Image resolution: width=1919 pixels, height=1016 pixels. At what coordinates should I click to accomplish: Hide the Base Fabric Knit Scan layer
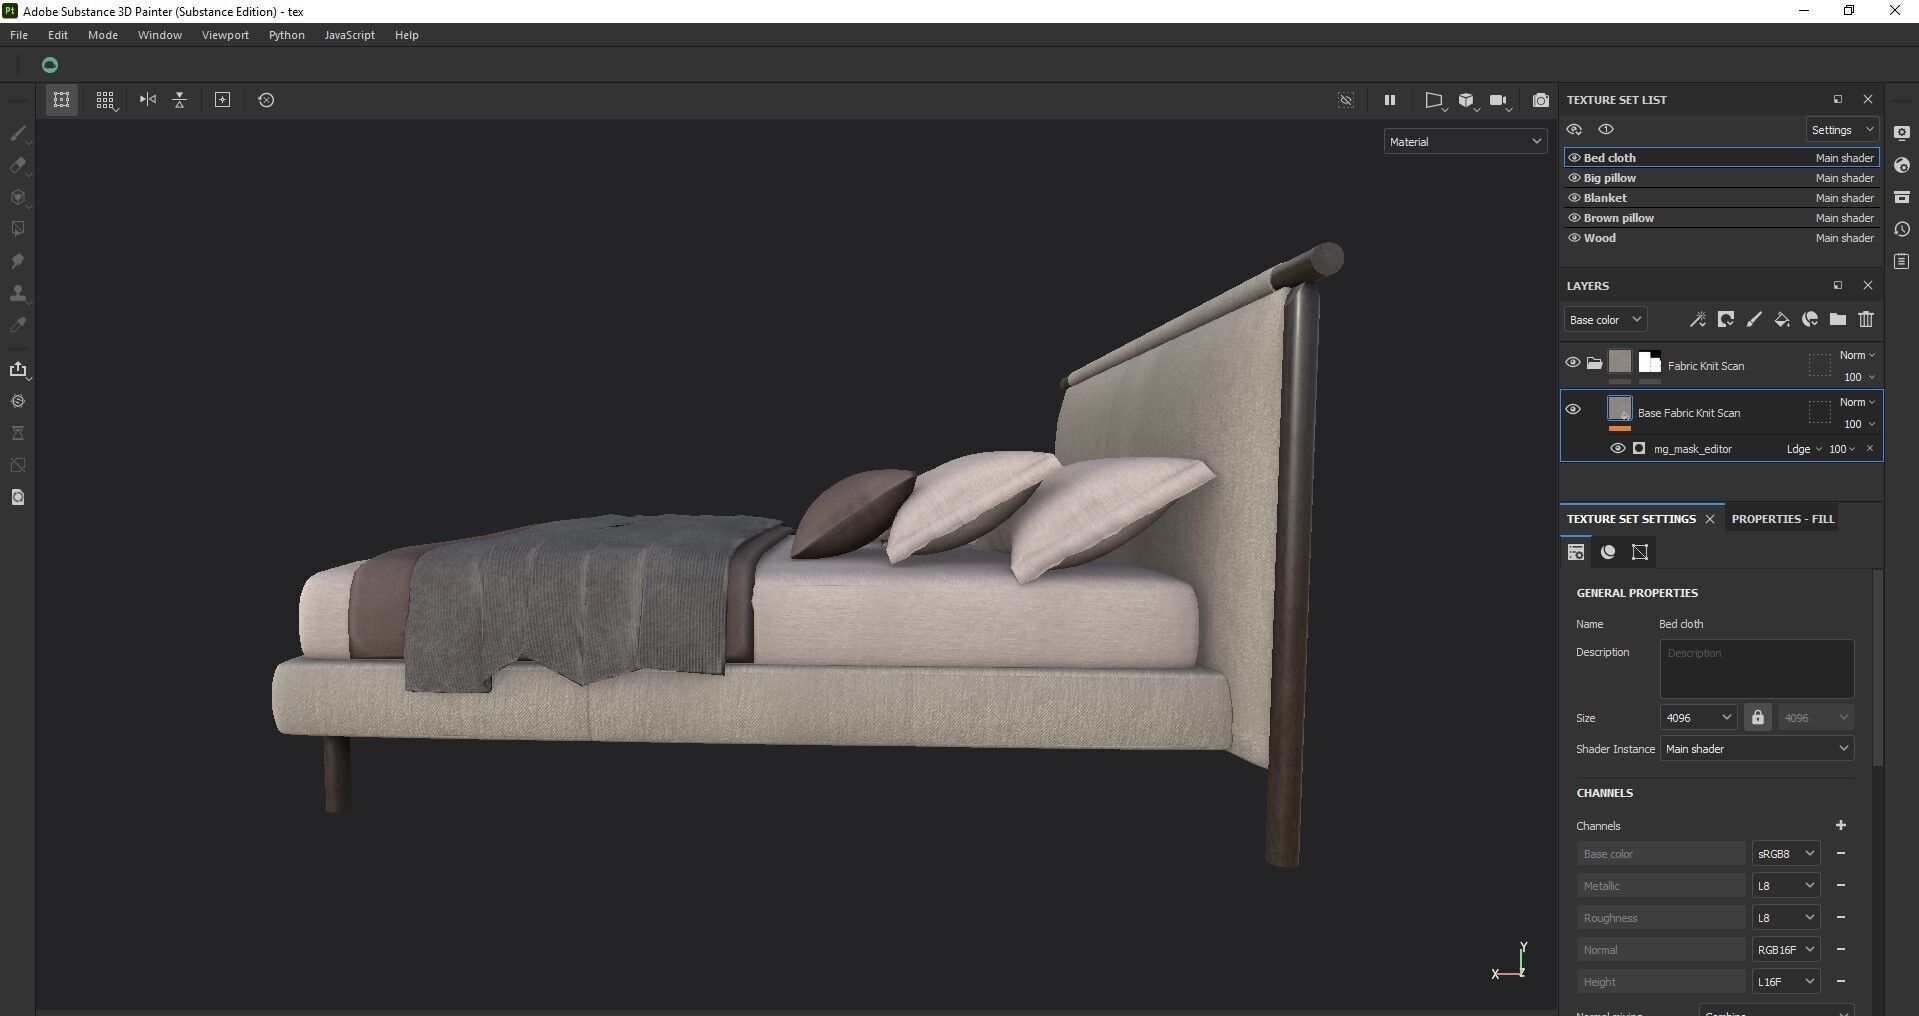pos(1573,409)
